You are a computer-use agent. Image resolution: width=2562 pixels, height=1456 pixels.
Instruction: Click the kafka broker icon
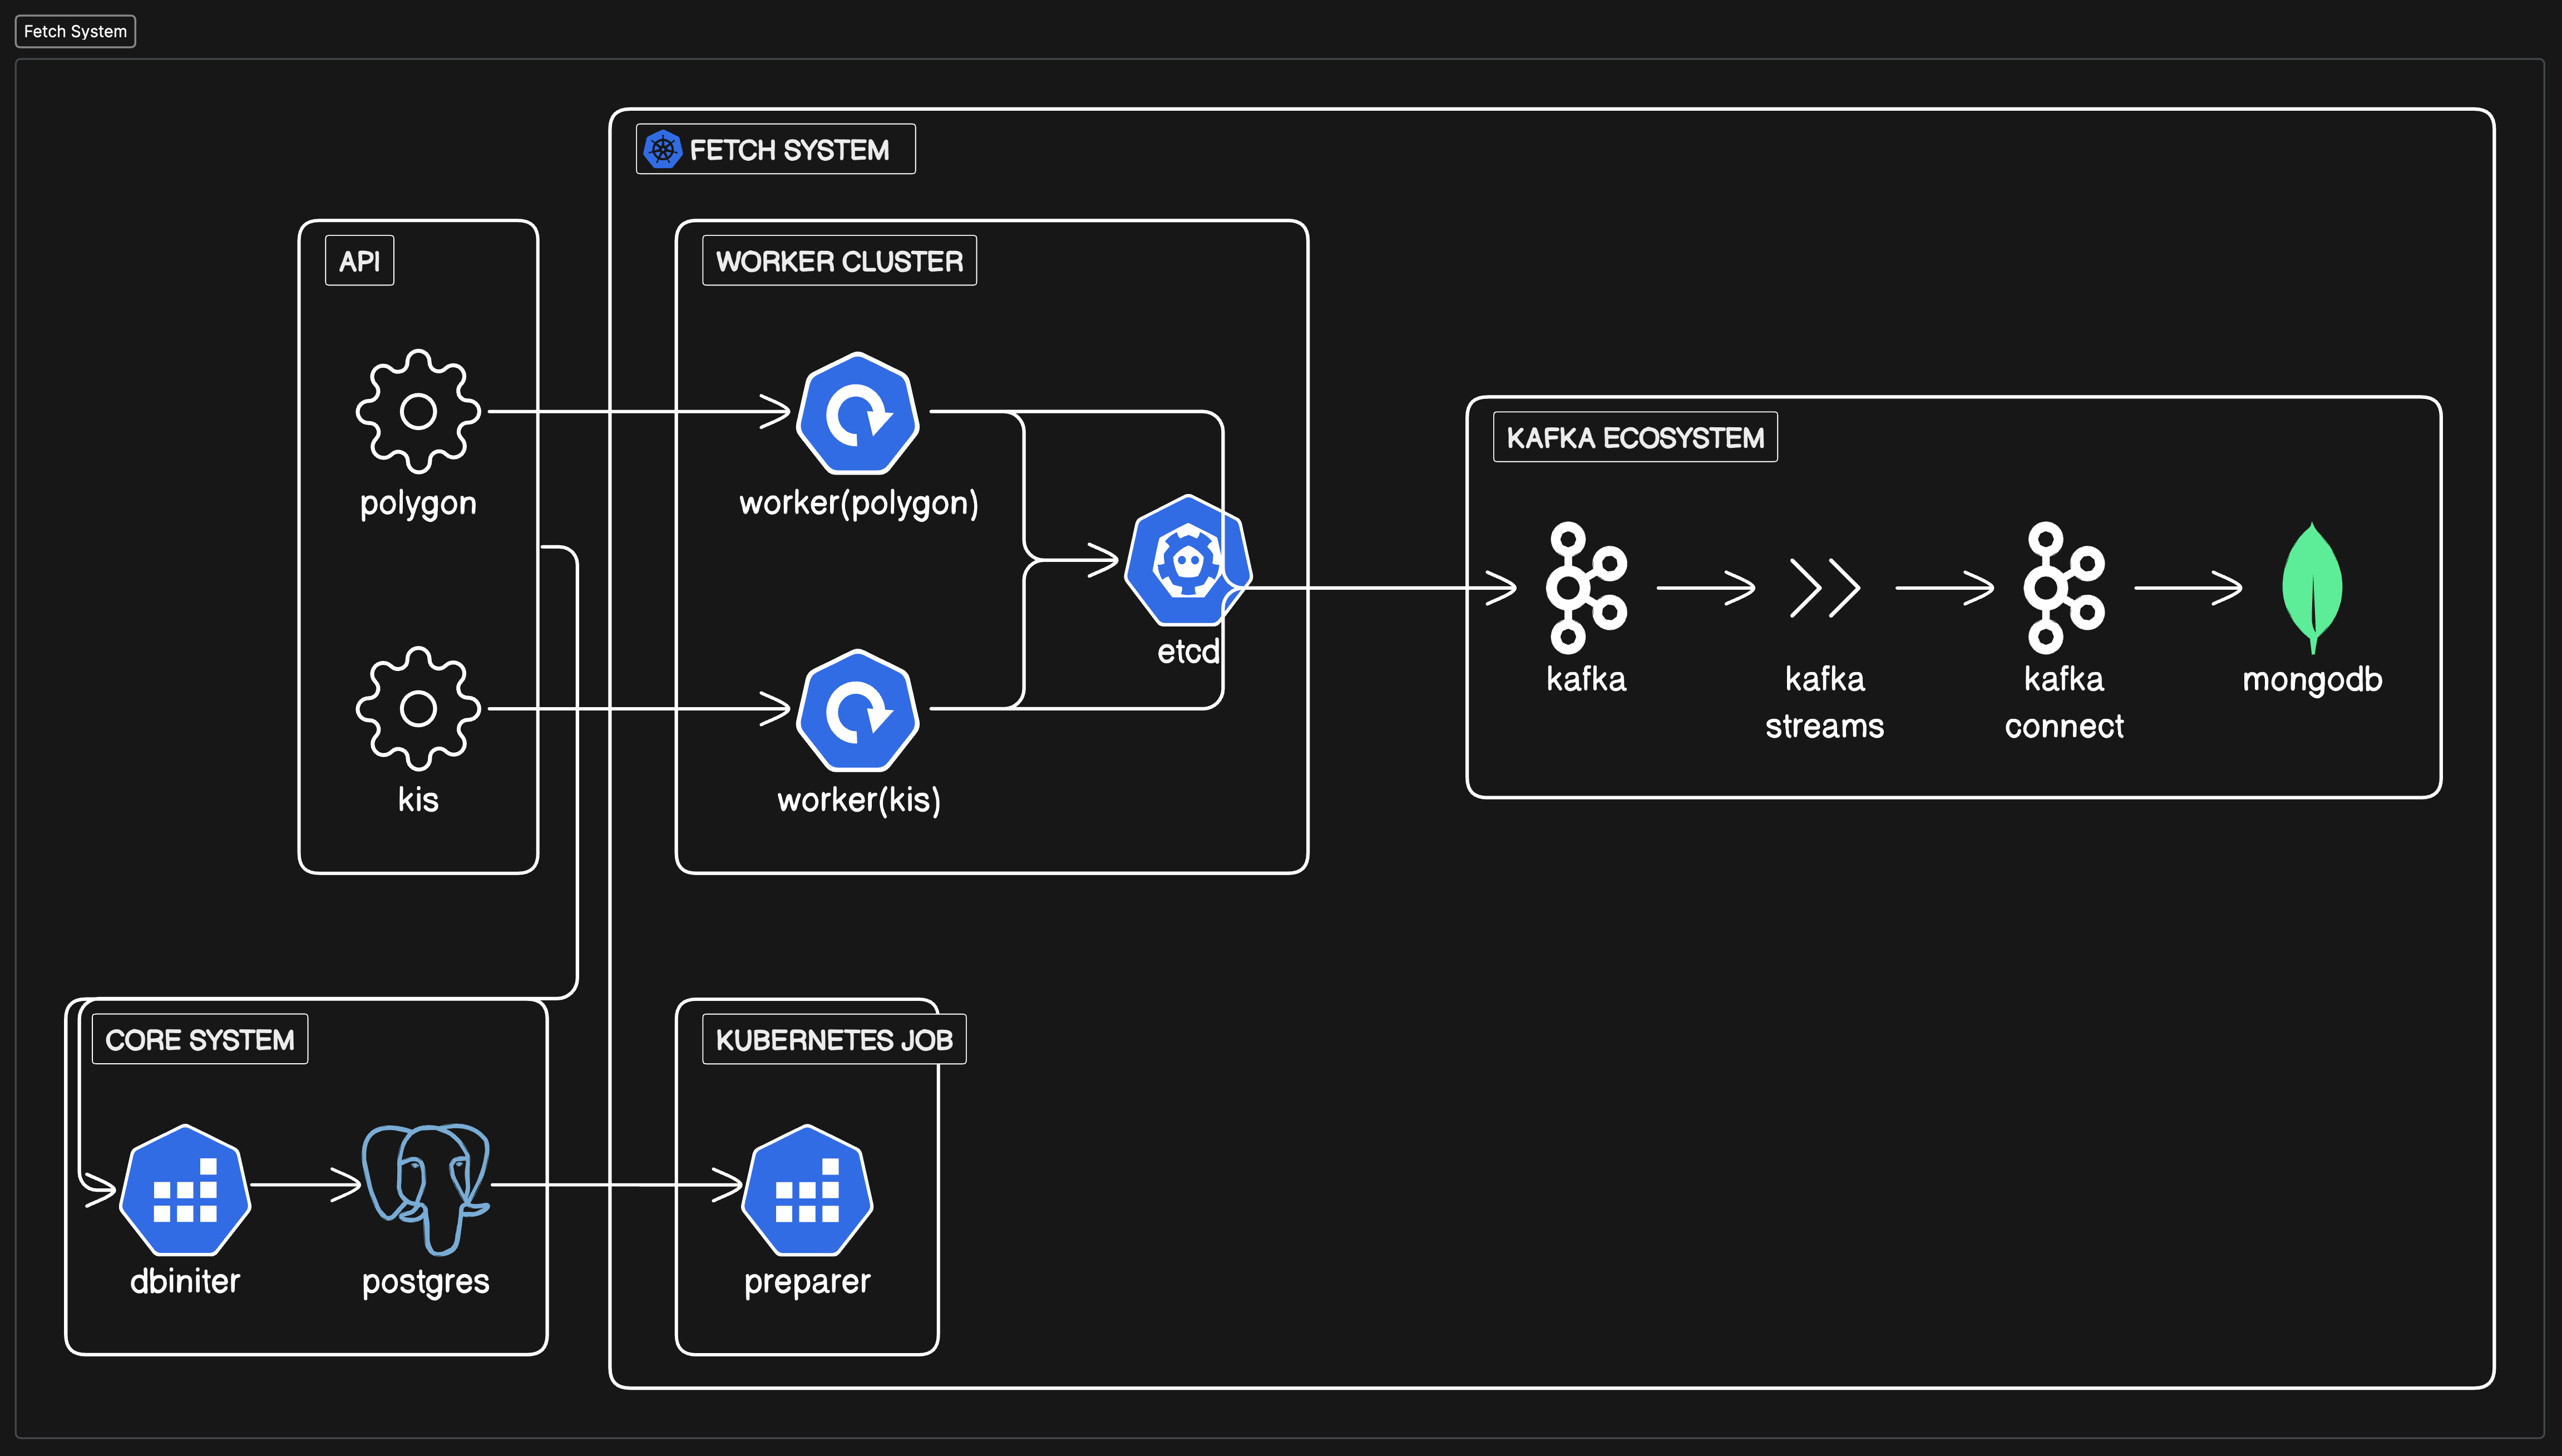1585,587
